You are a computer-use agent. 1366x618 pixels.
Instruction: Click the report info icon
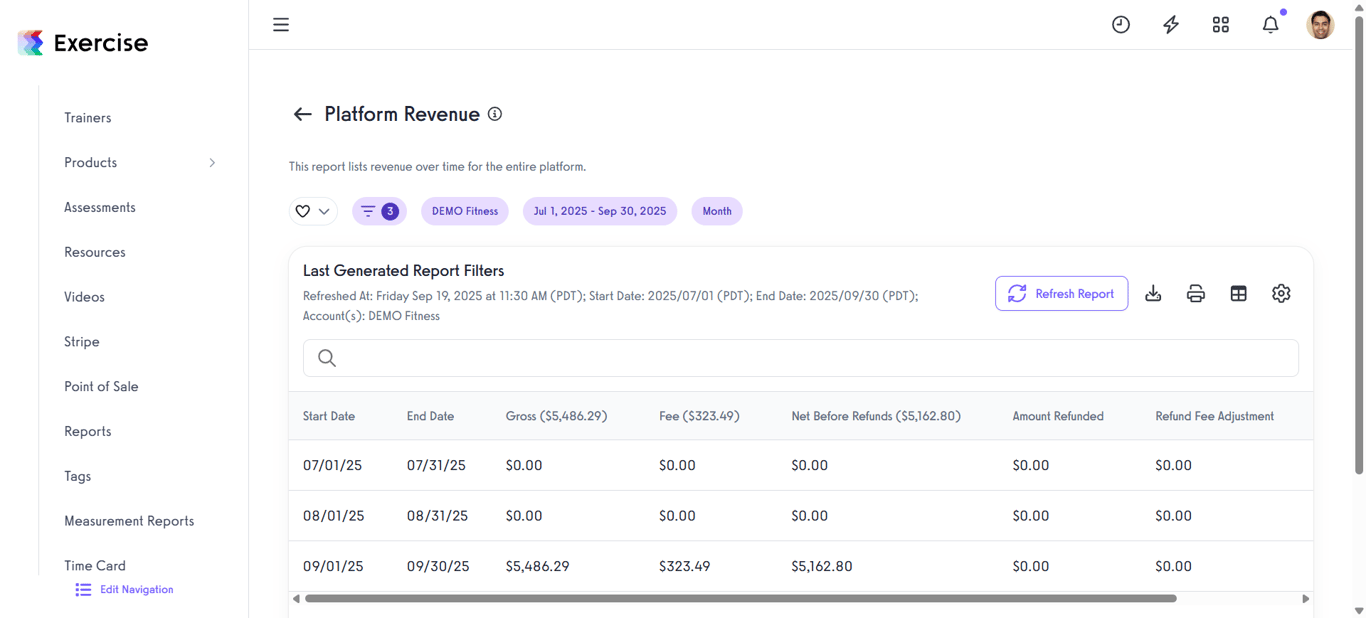[494, 114]
